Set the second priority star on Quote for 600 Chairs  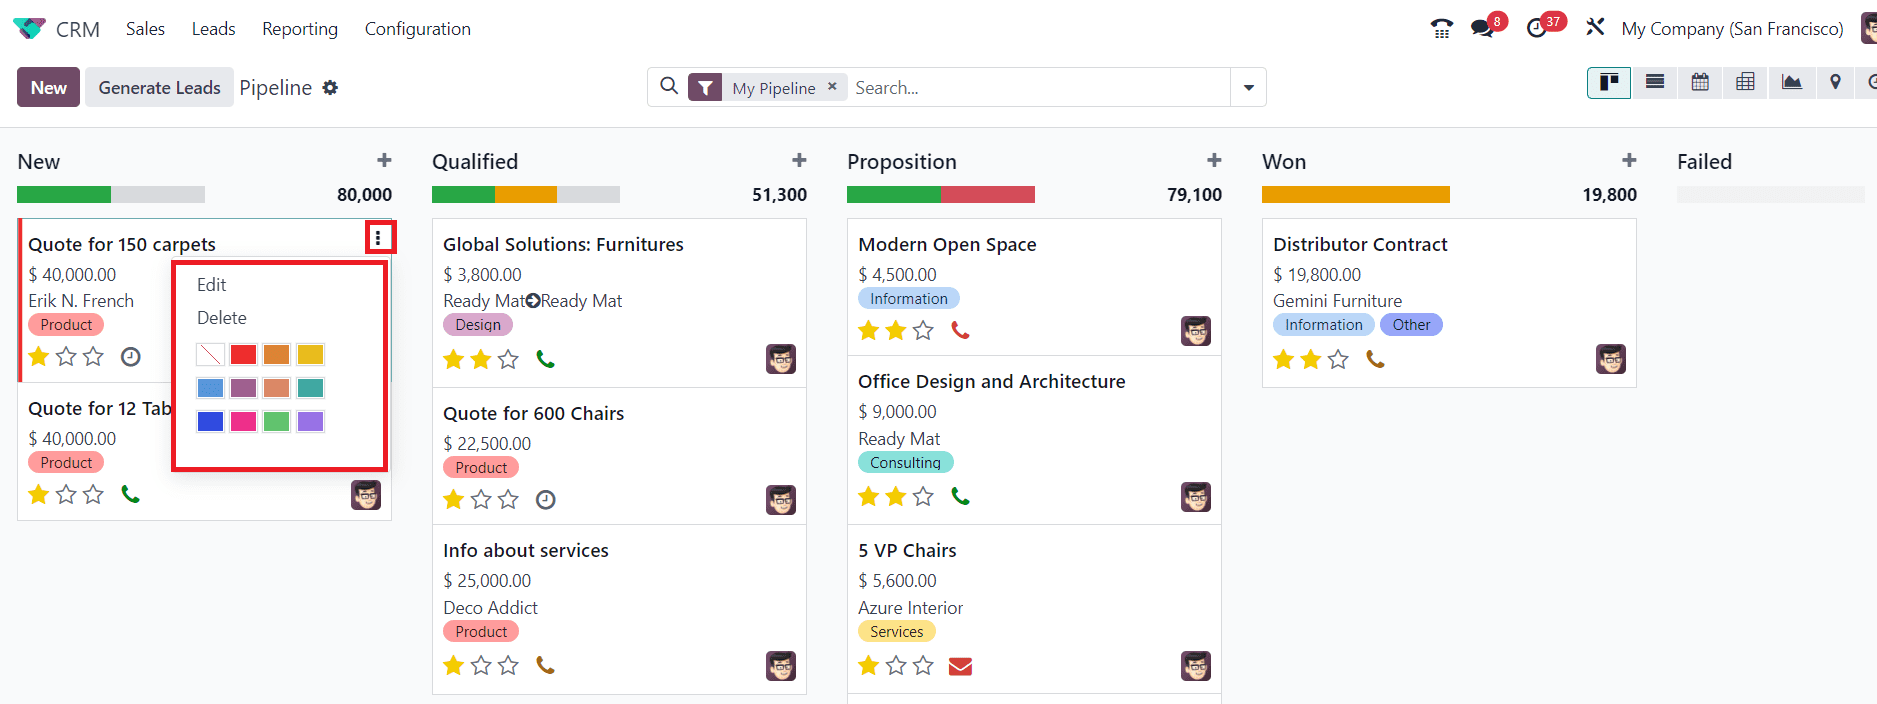pyautogui.click(x=481, y=499)
